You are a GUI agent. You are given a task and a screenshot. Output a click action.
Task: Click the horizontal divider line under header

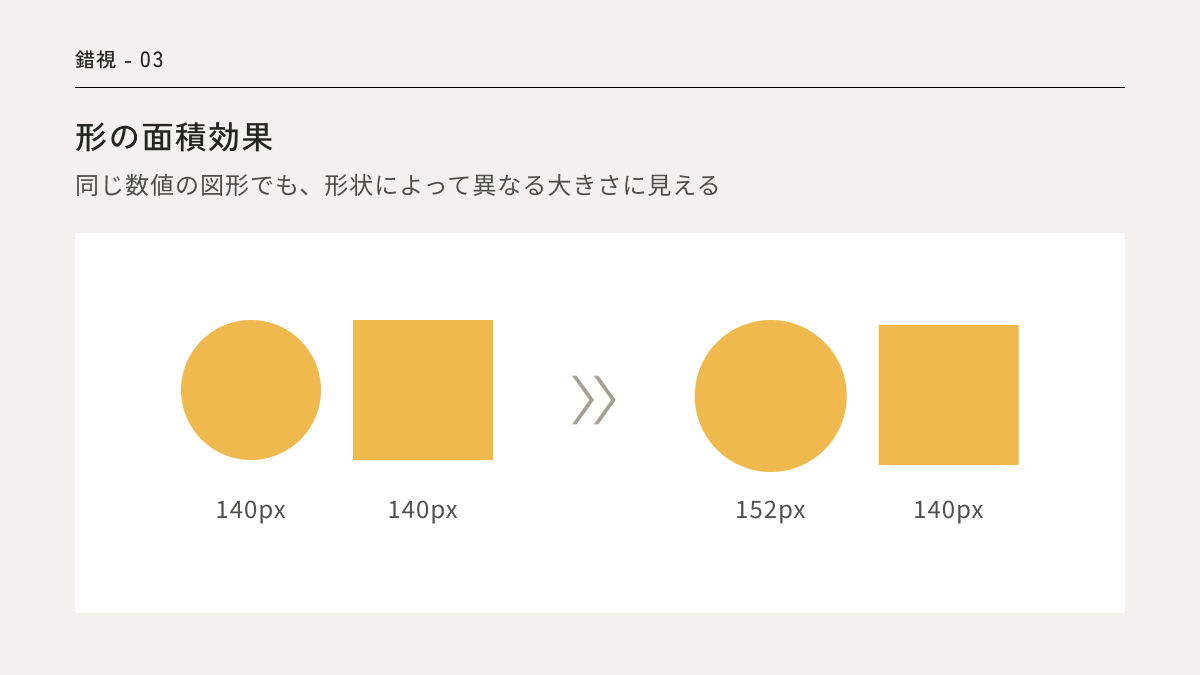(600, 88)
